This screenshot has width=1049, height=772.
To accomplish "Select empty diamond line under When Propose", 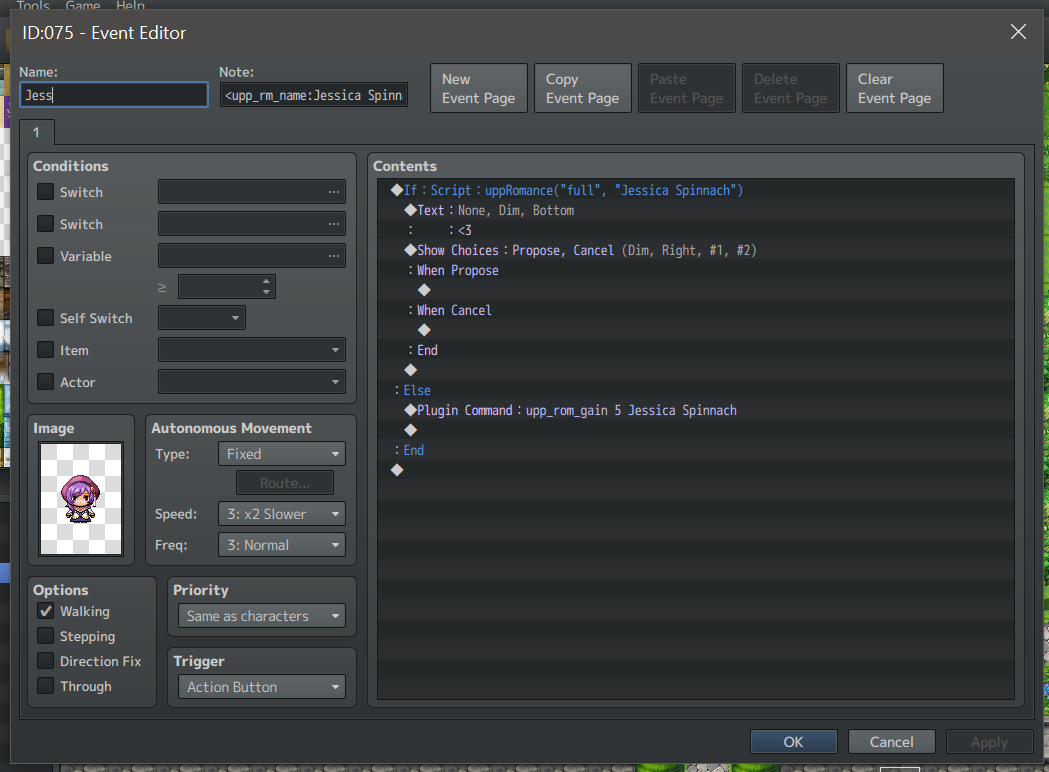I will (x=695, y=290).
